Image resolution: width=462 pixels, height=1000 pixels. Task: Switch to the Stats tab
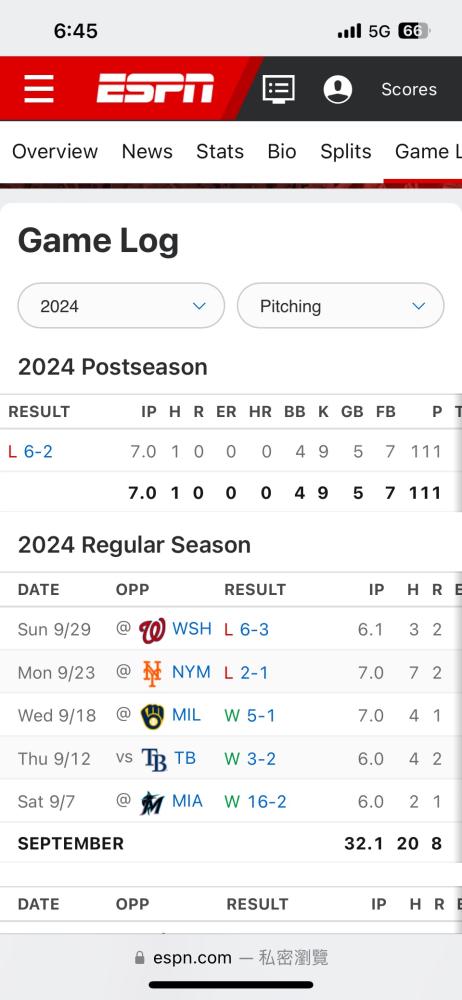(220, 151)
